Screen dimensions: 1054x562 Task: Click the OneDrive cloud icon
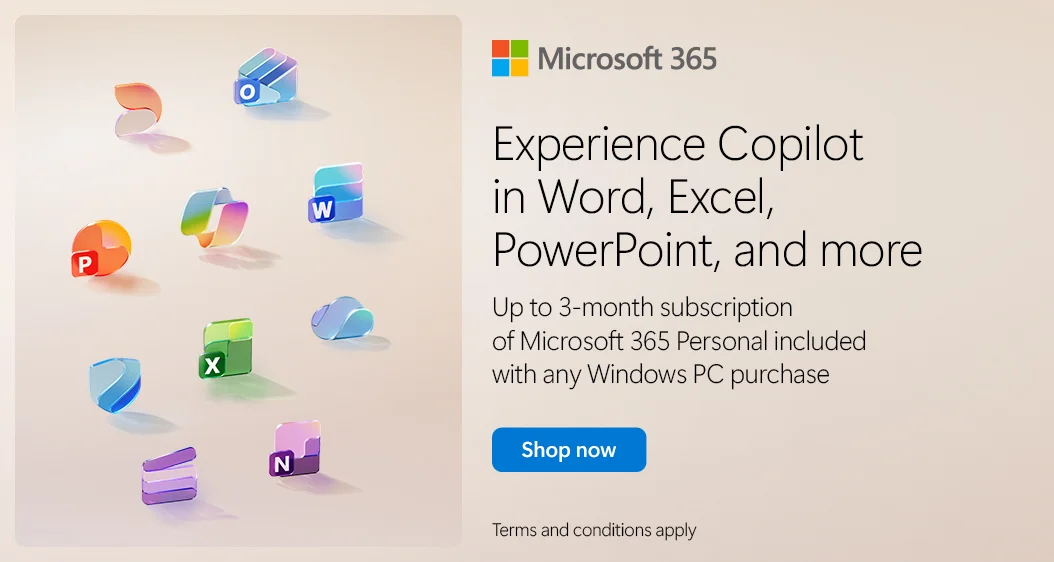pyautogui.click(x=341, y=318)
